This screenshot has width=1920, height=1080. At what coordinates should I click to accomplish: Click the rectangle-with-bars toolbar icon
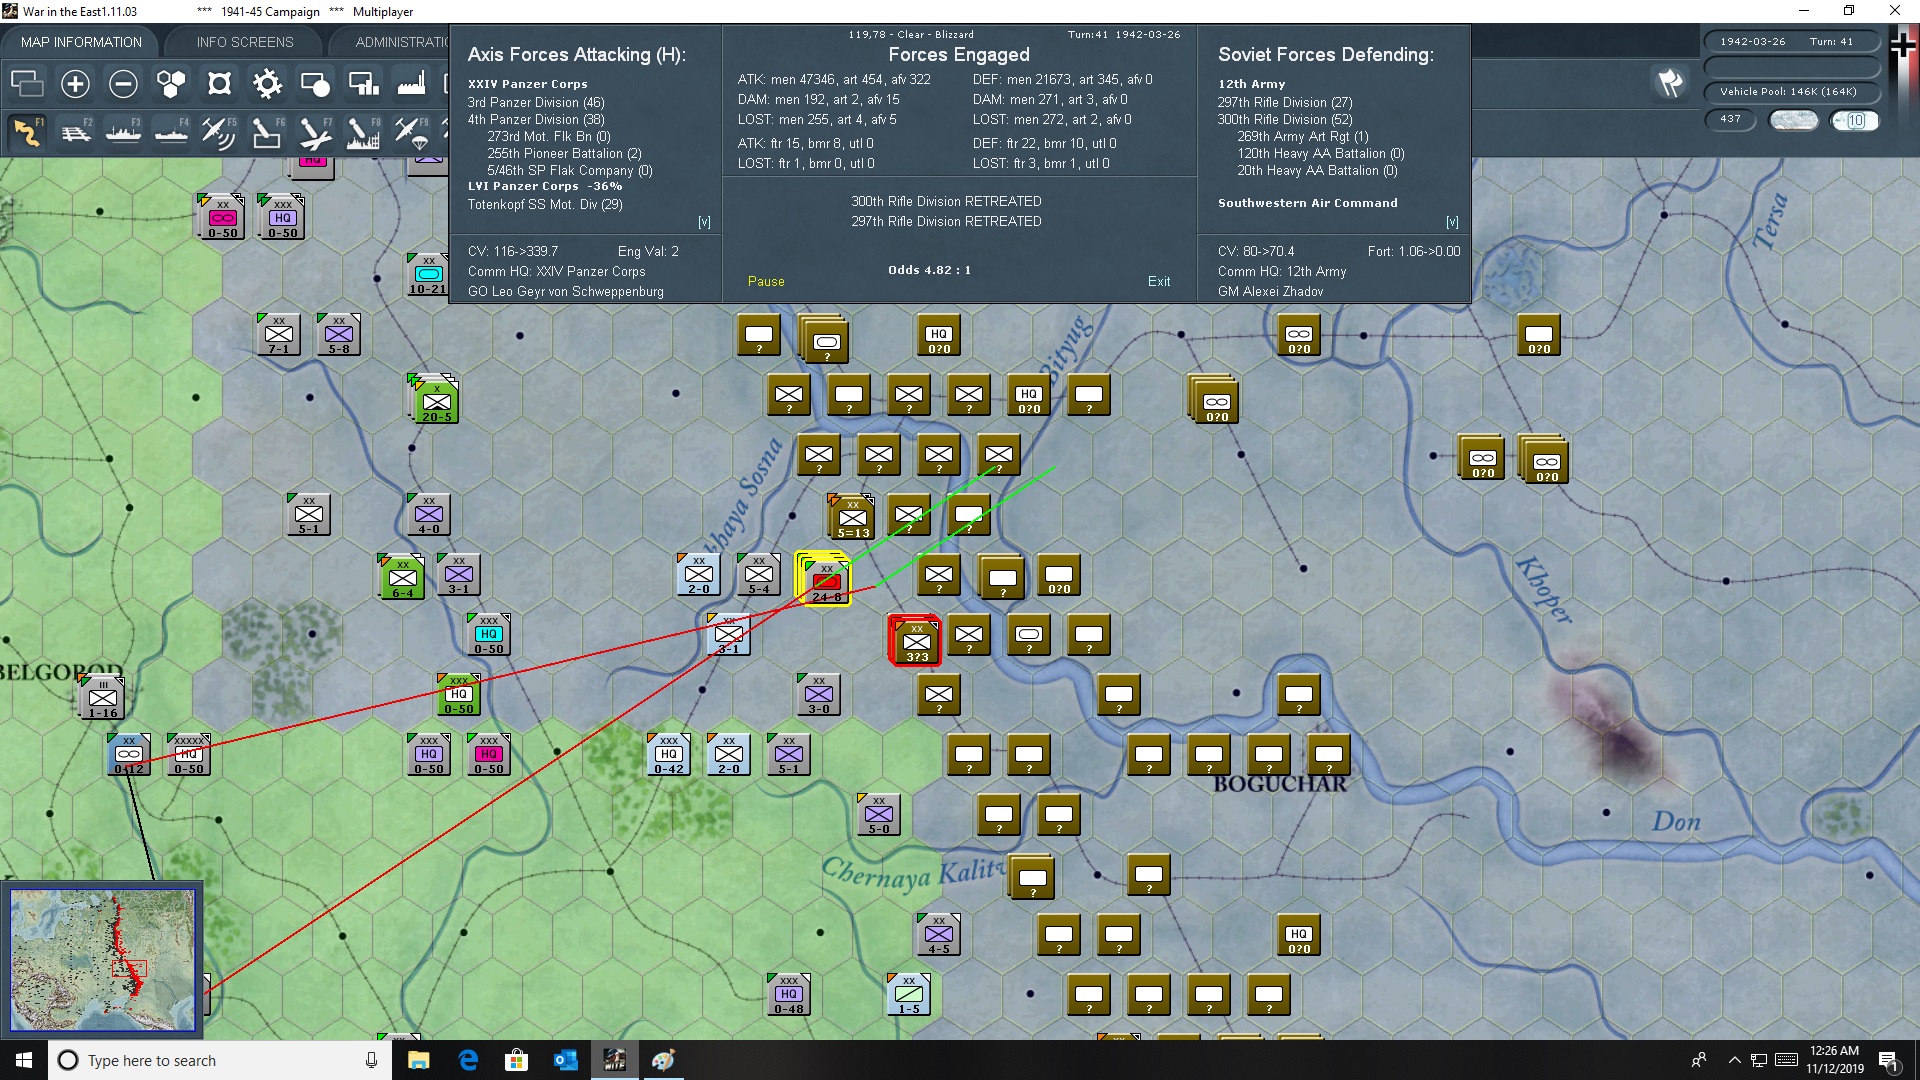click(x=363, y=84)
